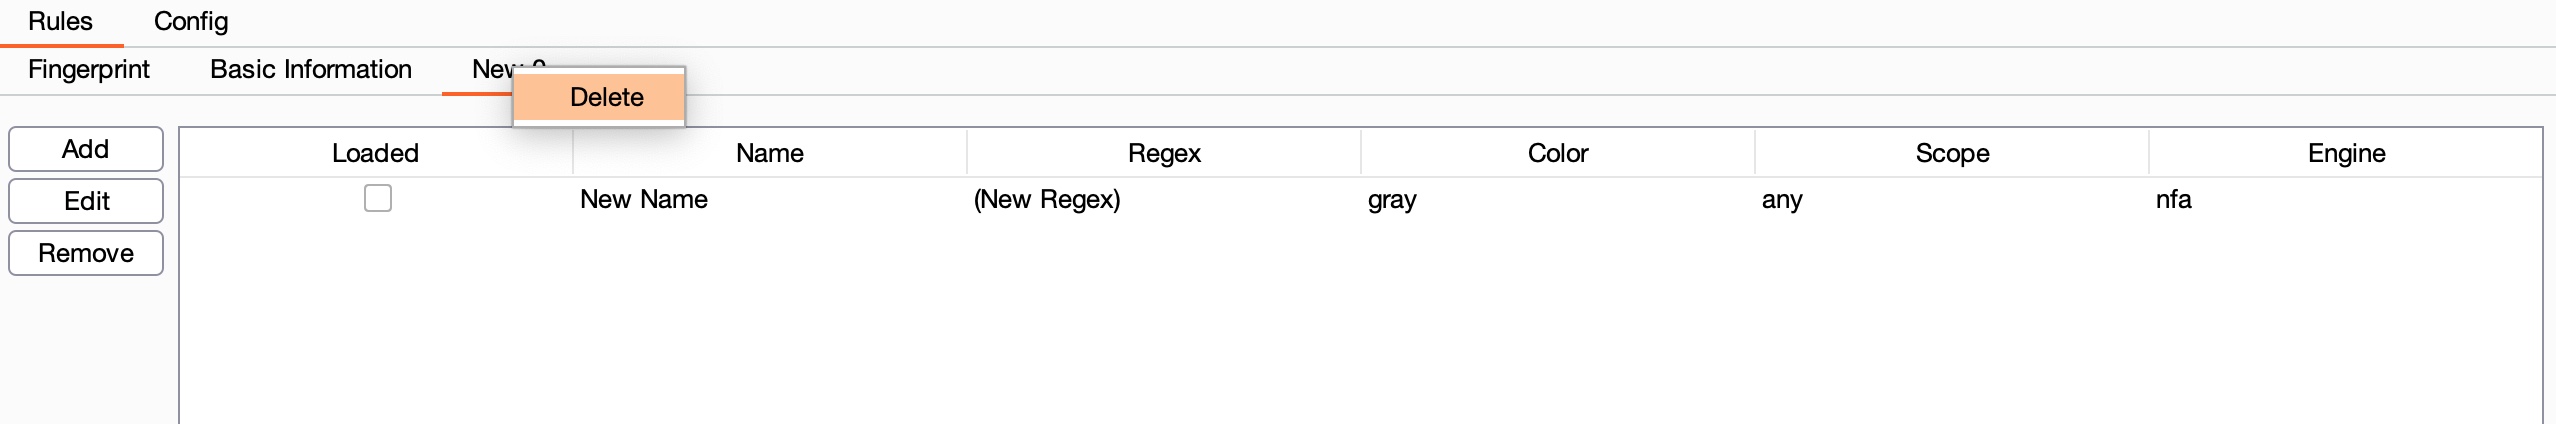Viewport: 2556px width, 424px height.
Task: Select the Fingerprint sub-tab
Action: (89, 69)
